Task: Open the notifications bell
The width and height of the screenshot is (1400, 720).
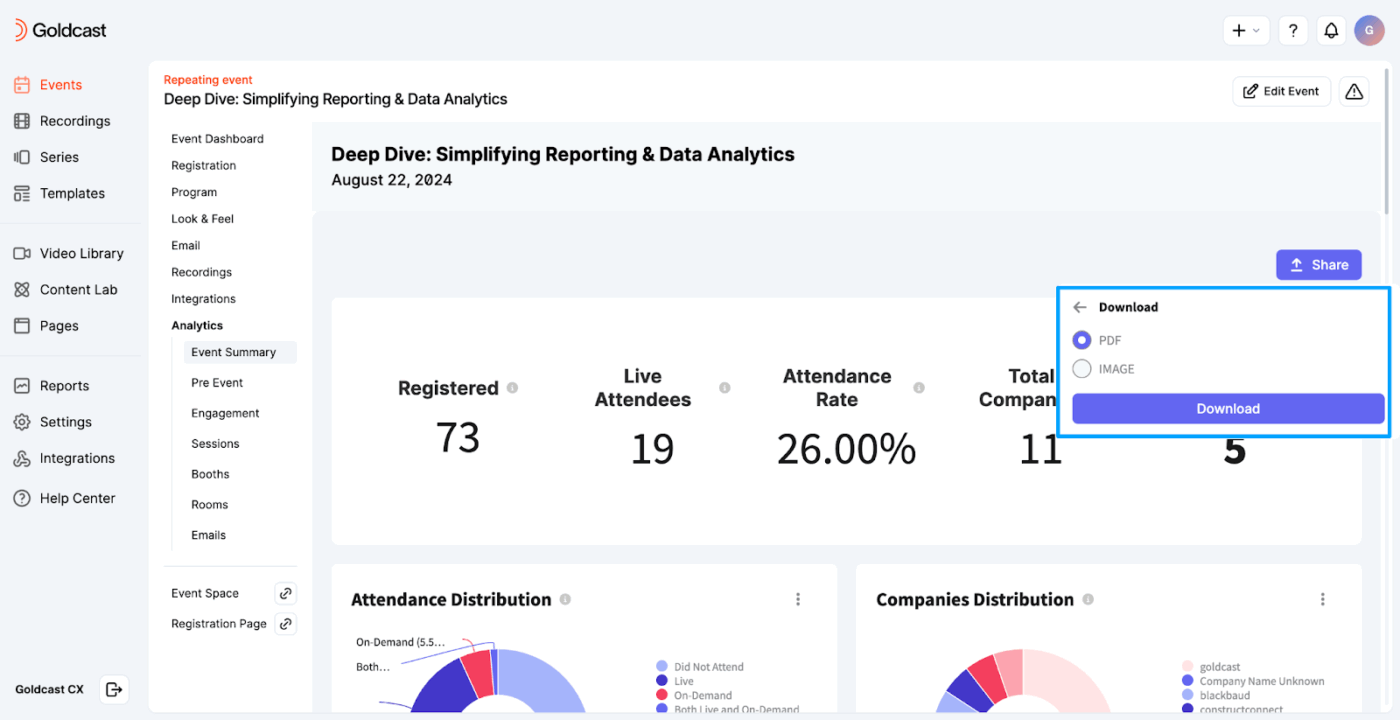Action: 1331,31
